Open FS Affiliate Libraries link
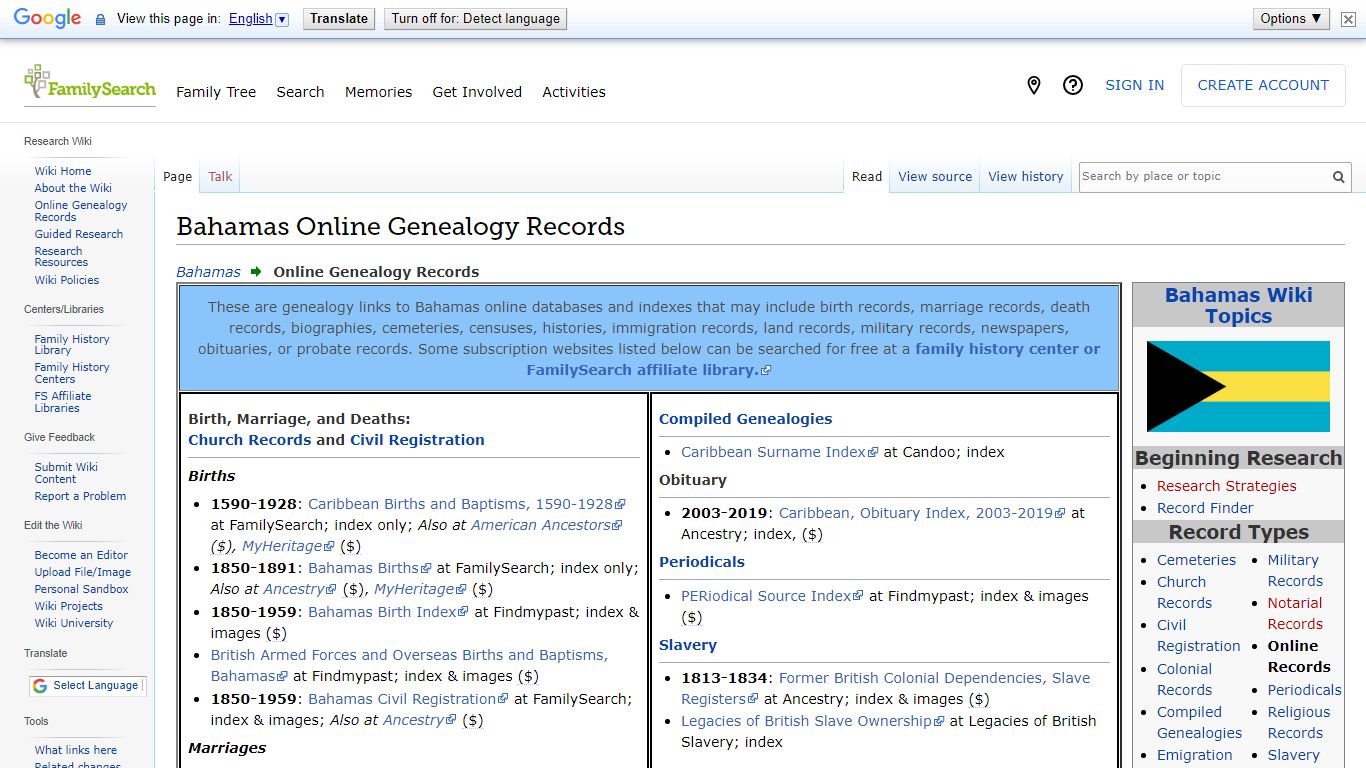 pyautogui.click(x=63, y=402)
